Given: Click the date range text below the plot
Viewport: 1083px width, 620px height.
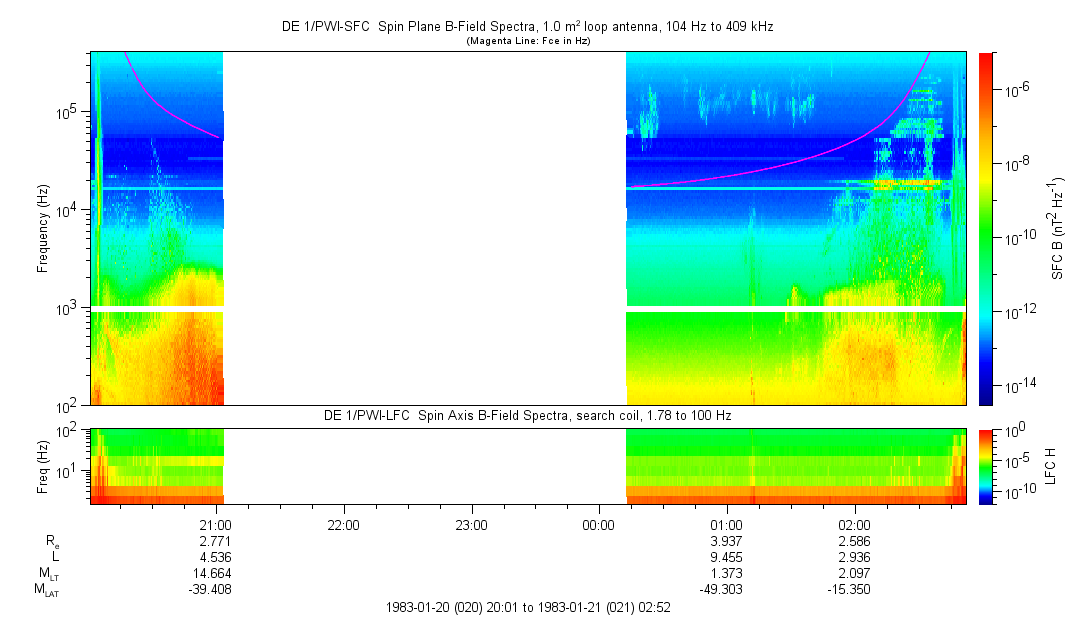Looking at the screenshot, I should click(528, 607).
